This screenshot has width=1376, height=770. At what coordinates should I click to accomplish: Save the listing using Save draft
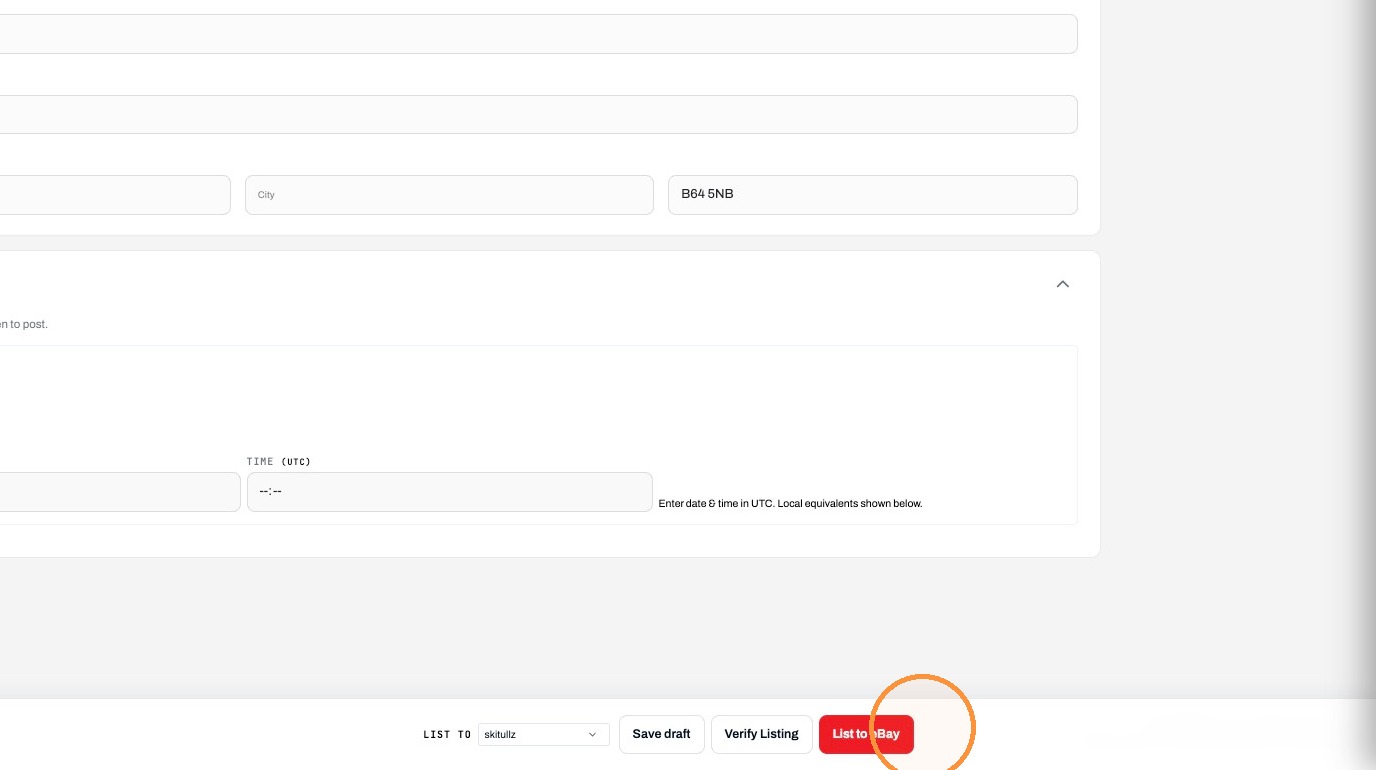pos(661,734)
